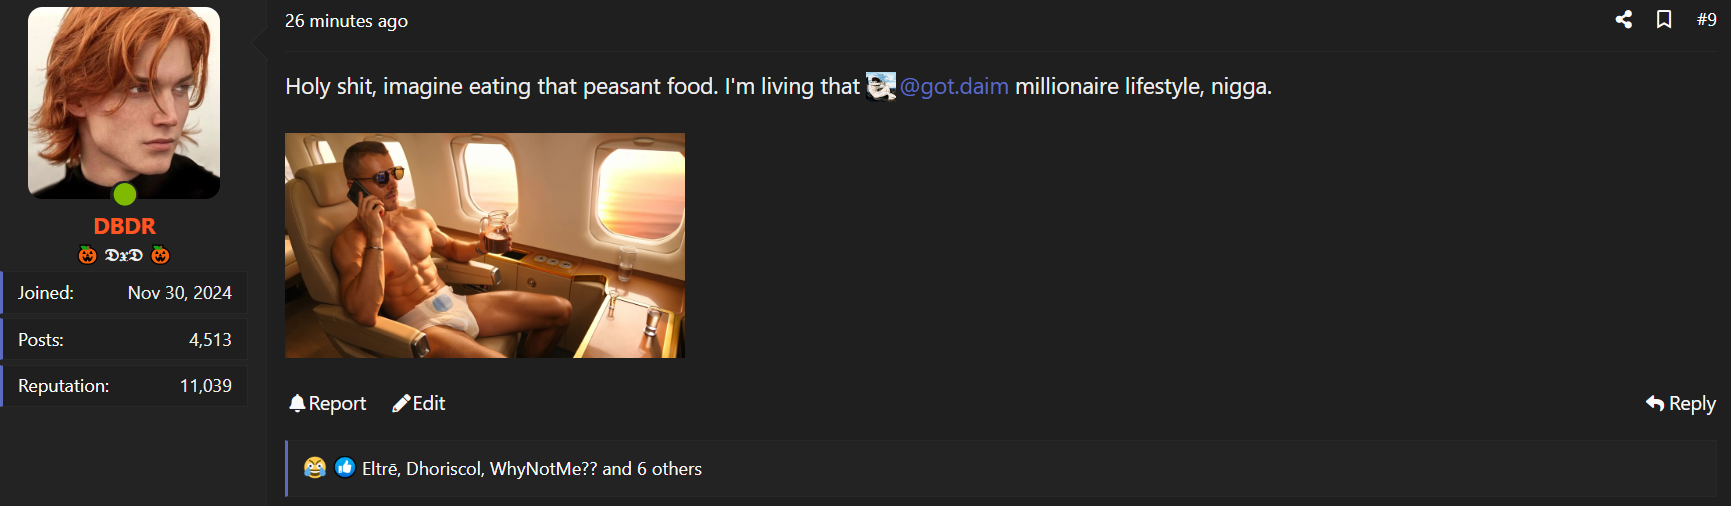The image size is (1731, 506).
Task: Click the thumbs-up like reaction icon
Action: (x=345, y=467)
